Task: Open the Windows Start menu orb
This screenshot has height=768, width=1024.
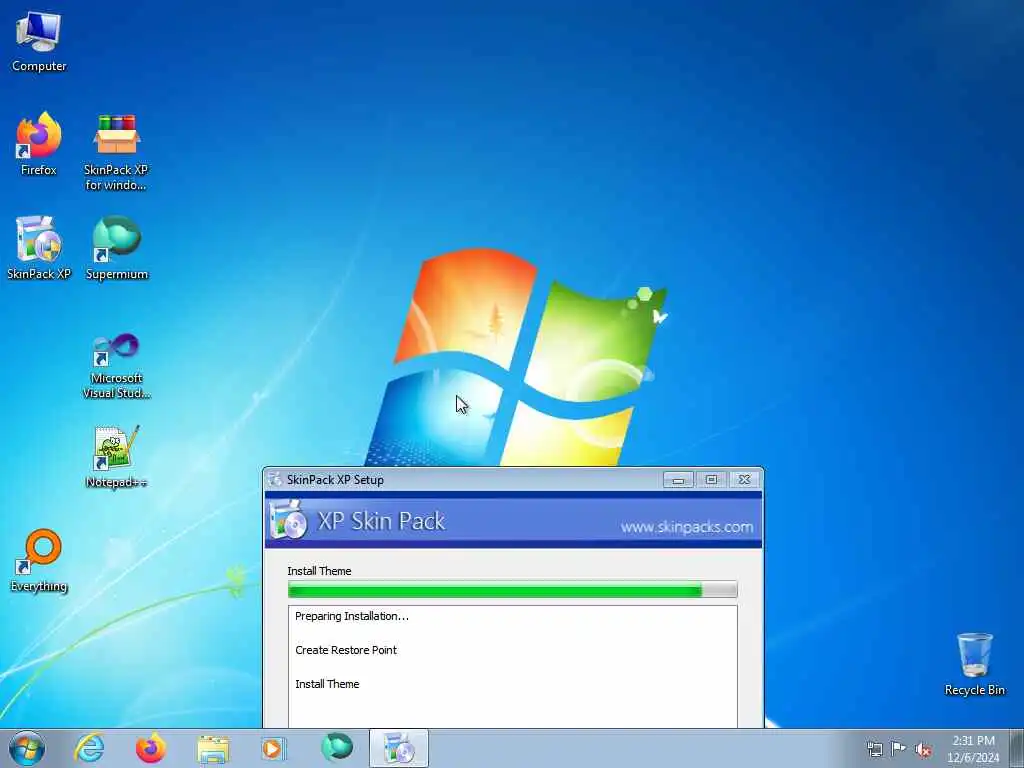Action: coord(27,748)
